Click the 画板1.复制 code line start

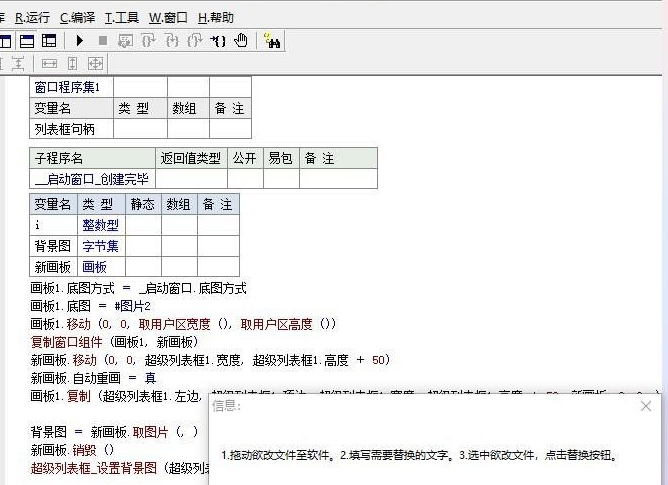[115, 396]
